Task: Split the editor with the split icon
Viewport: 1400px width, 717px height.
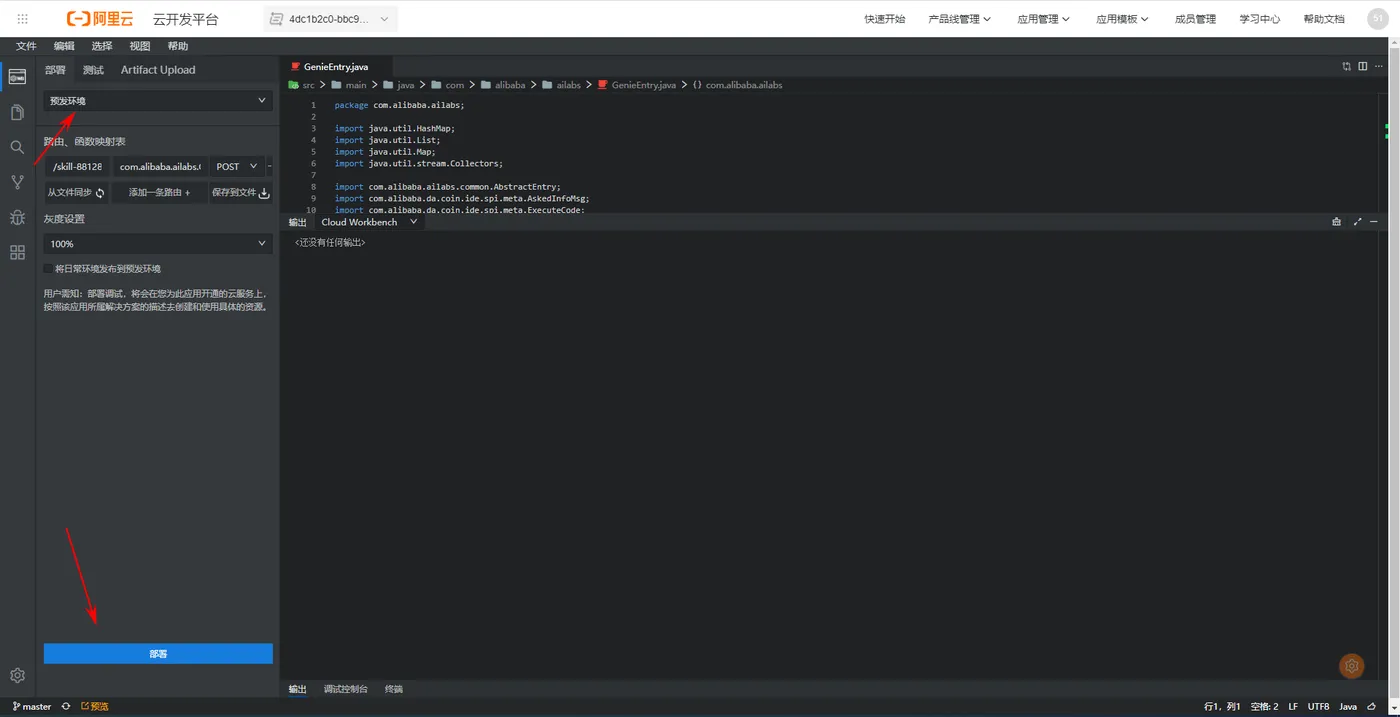Action: [1362, 66]
